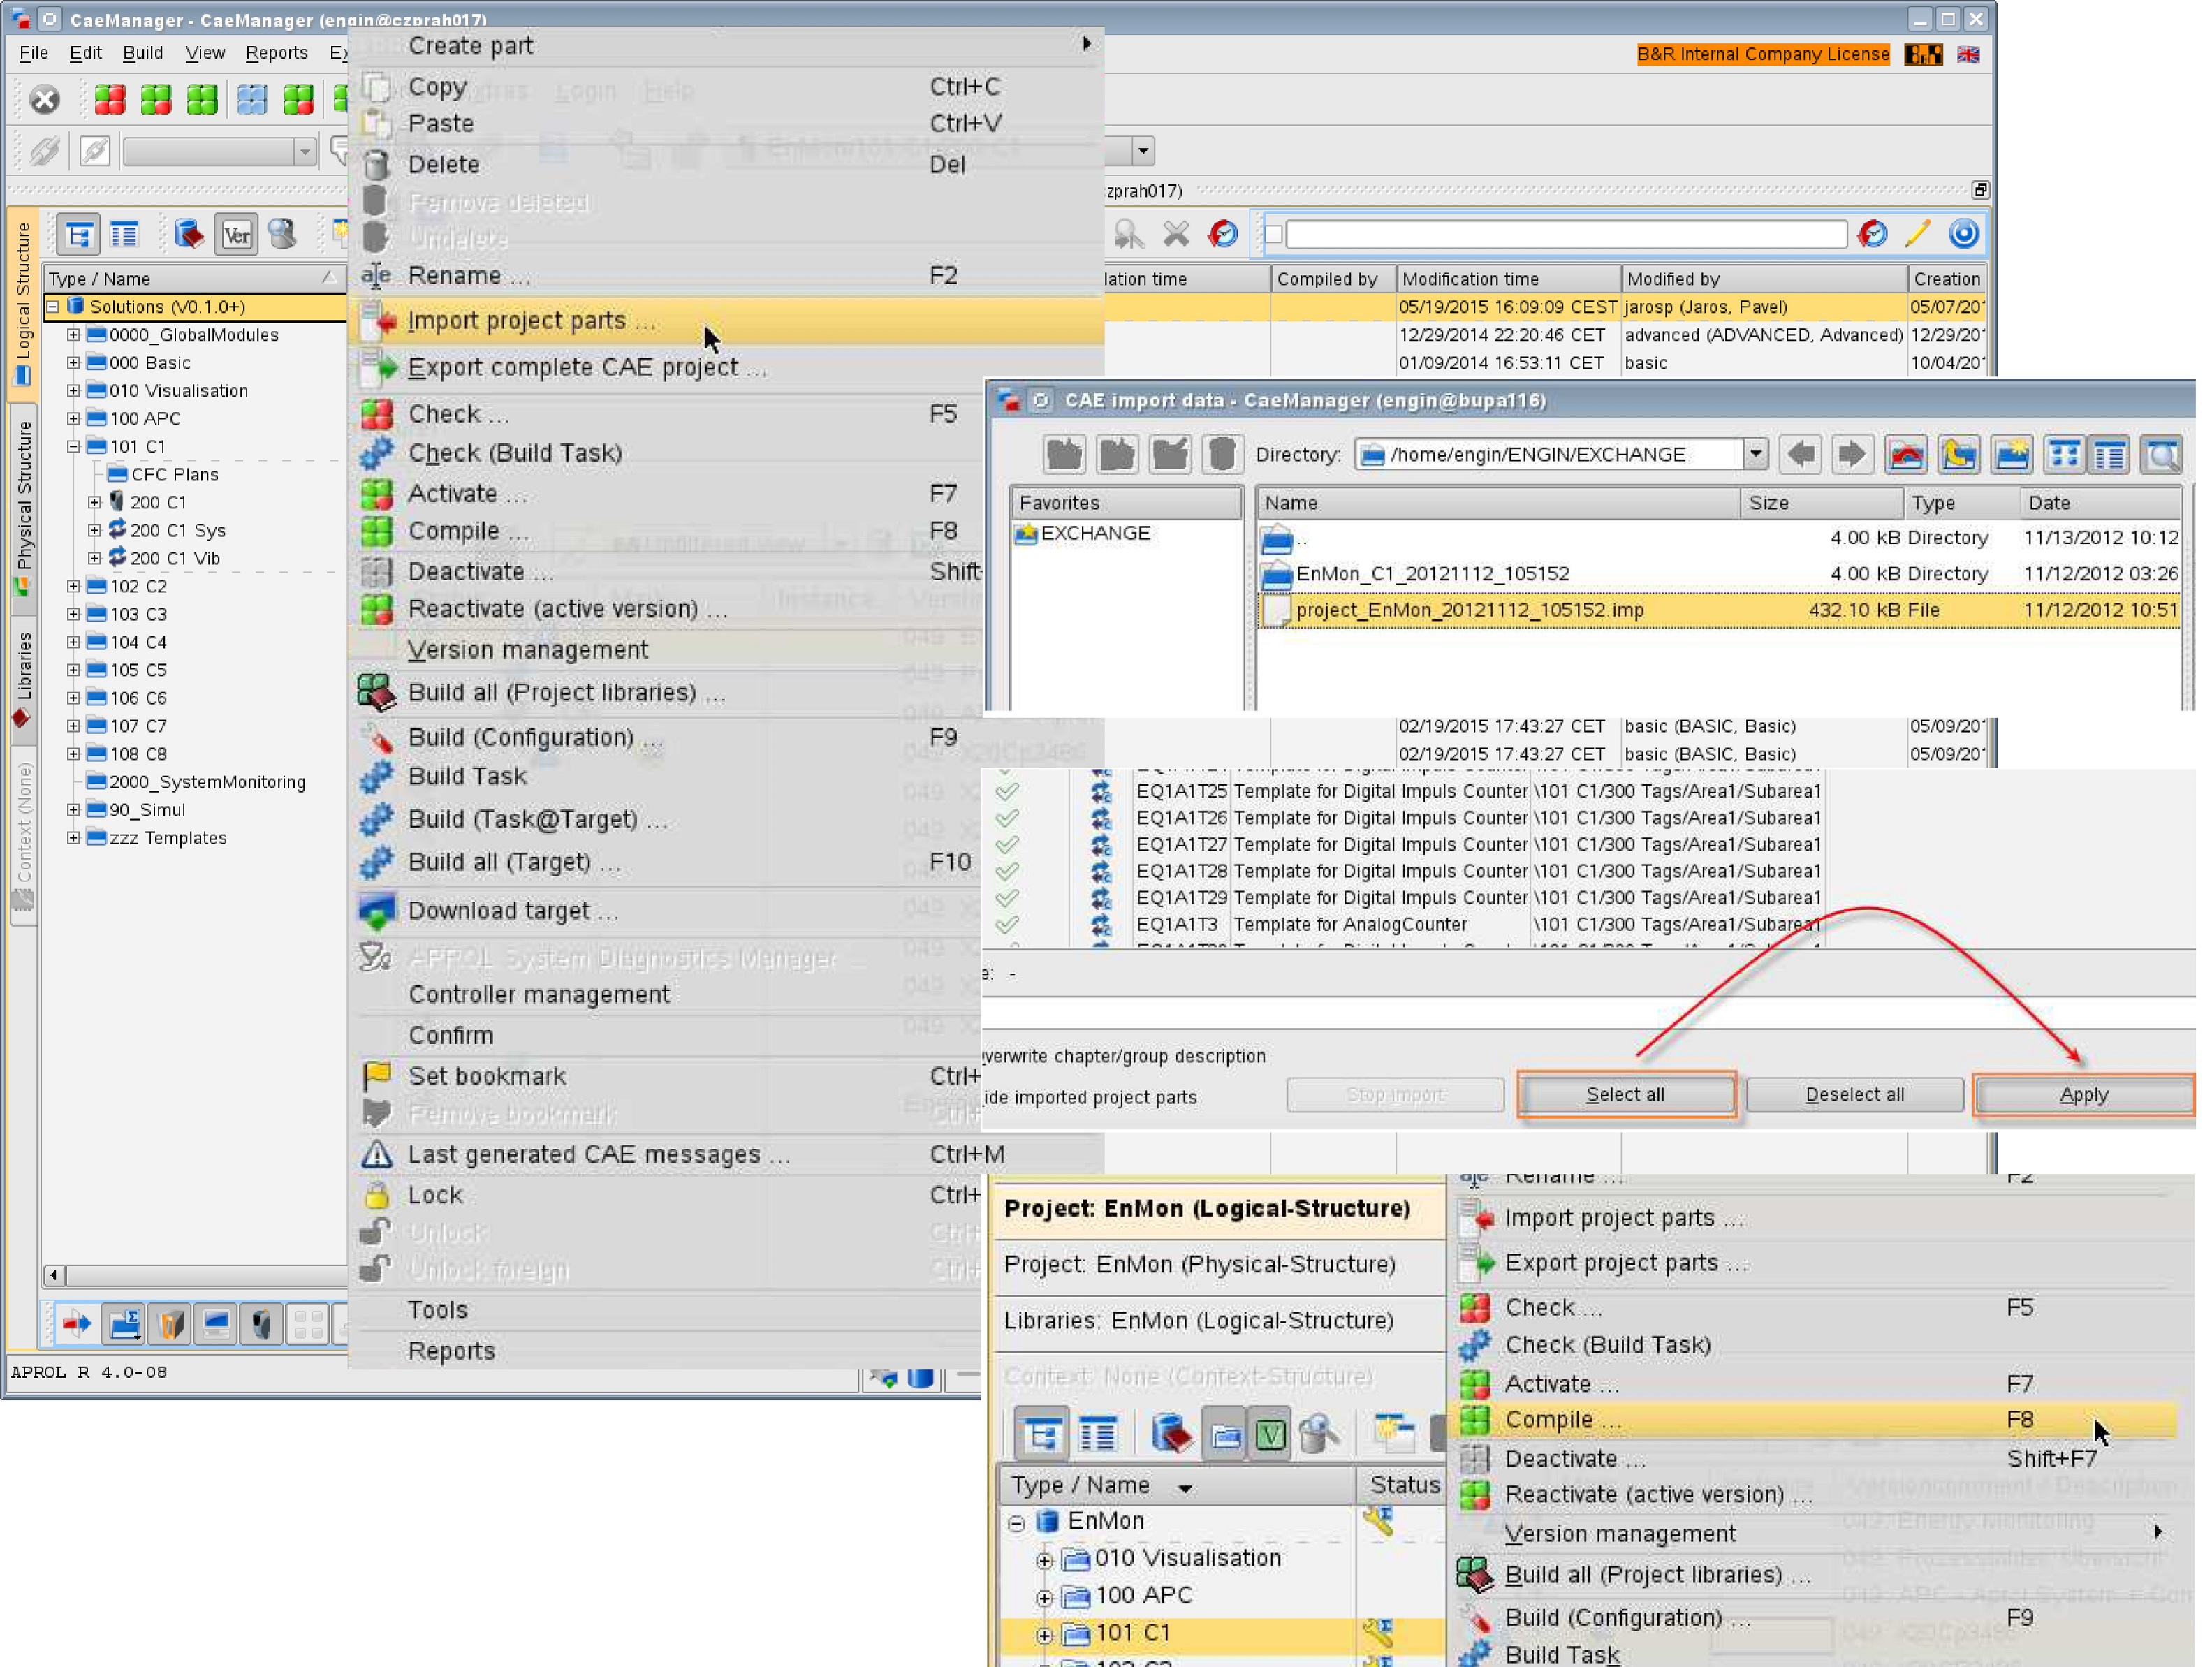
Task: Click the preview magnifier icon in import dialog
Action: [x=2163, y=456]
